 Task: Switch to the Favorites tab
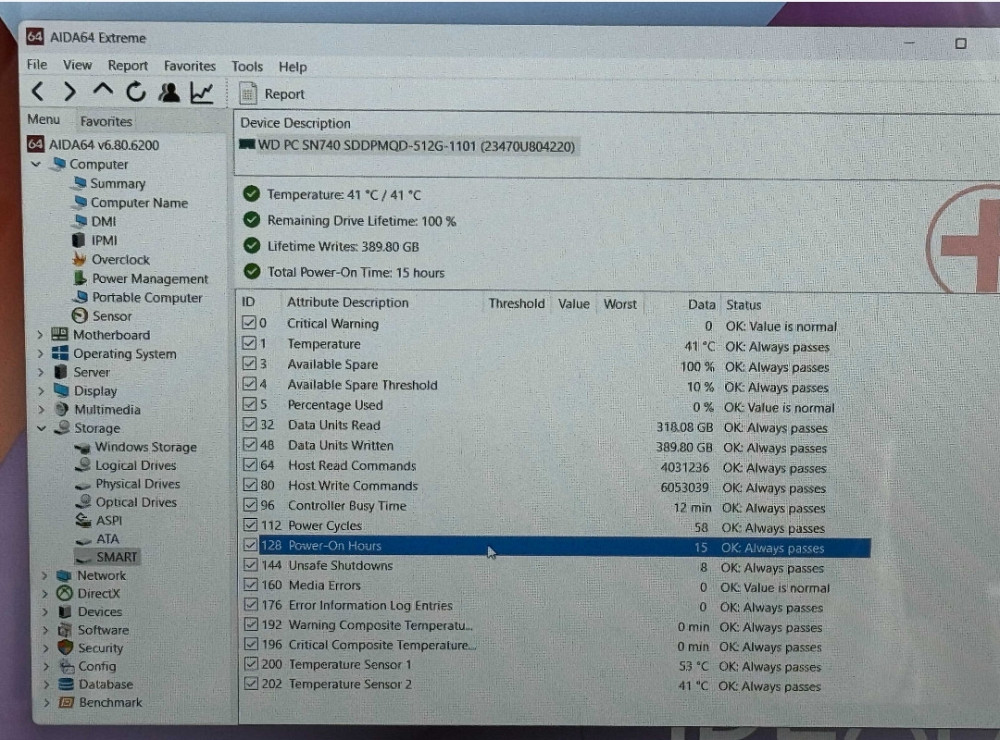coord(106,121)
